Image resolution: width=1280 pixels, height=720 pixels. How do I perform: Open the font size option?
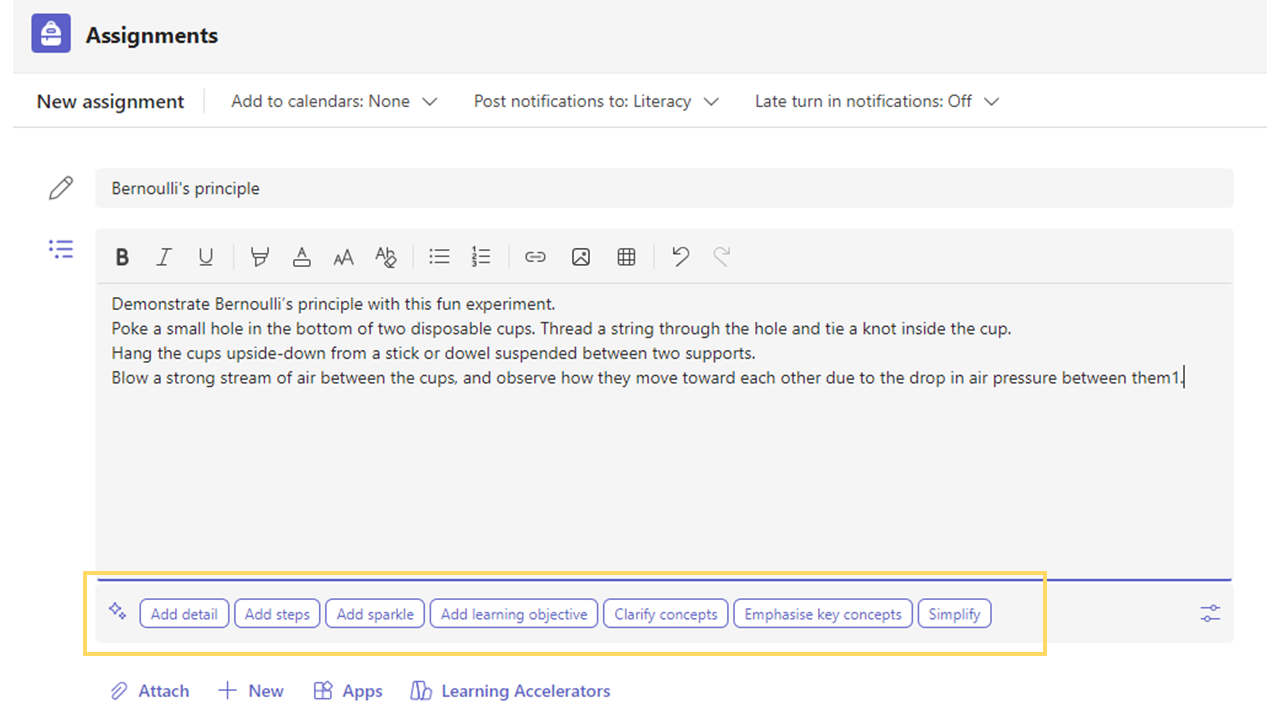(343, 257)
